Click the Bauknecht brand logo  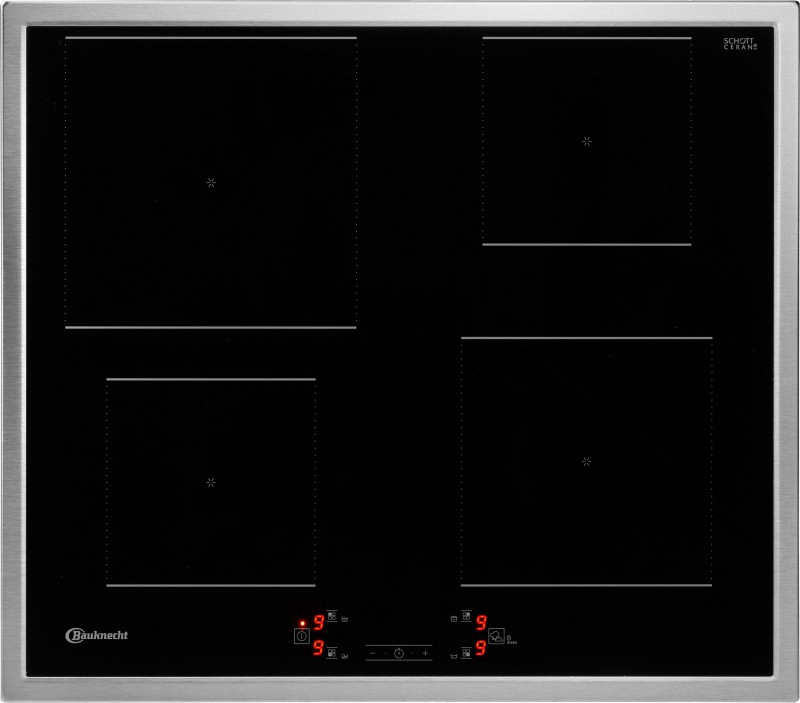tap(97, 634)
